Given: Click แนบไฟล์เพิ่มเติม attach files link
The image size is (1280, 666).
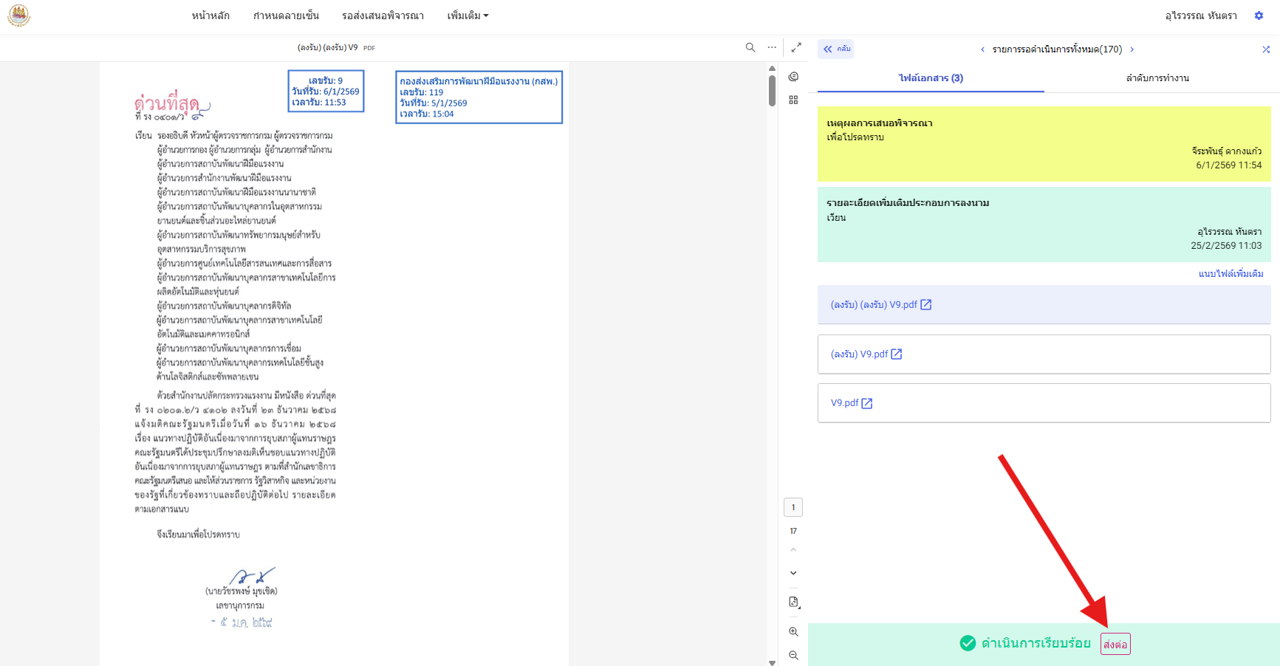Looking at the screenshot, I should 1230,274.
